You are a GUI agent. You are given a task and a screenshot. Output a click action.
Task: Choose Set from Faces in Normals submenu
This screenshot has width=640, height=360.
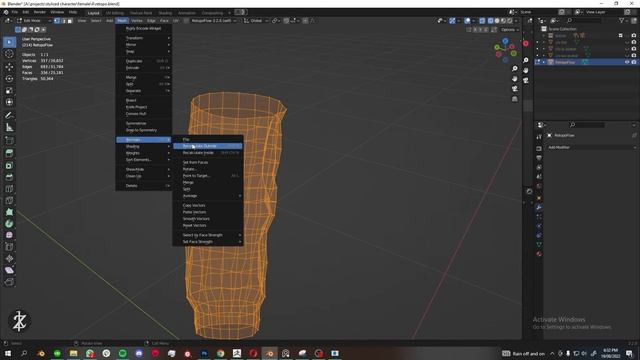click(208, 162)
